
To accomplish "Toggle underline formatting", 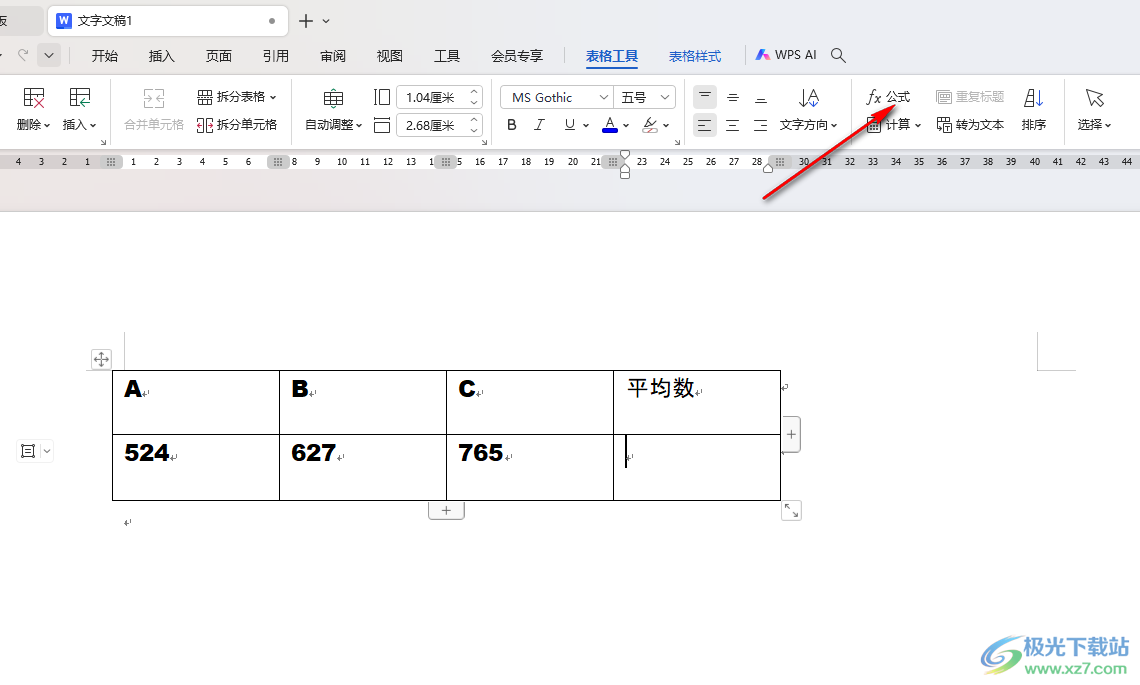I will pyautogui.click(x=569, y=125).
